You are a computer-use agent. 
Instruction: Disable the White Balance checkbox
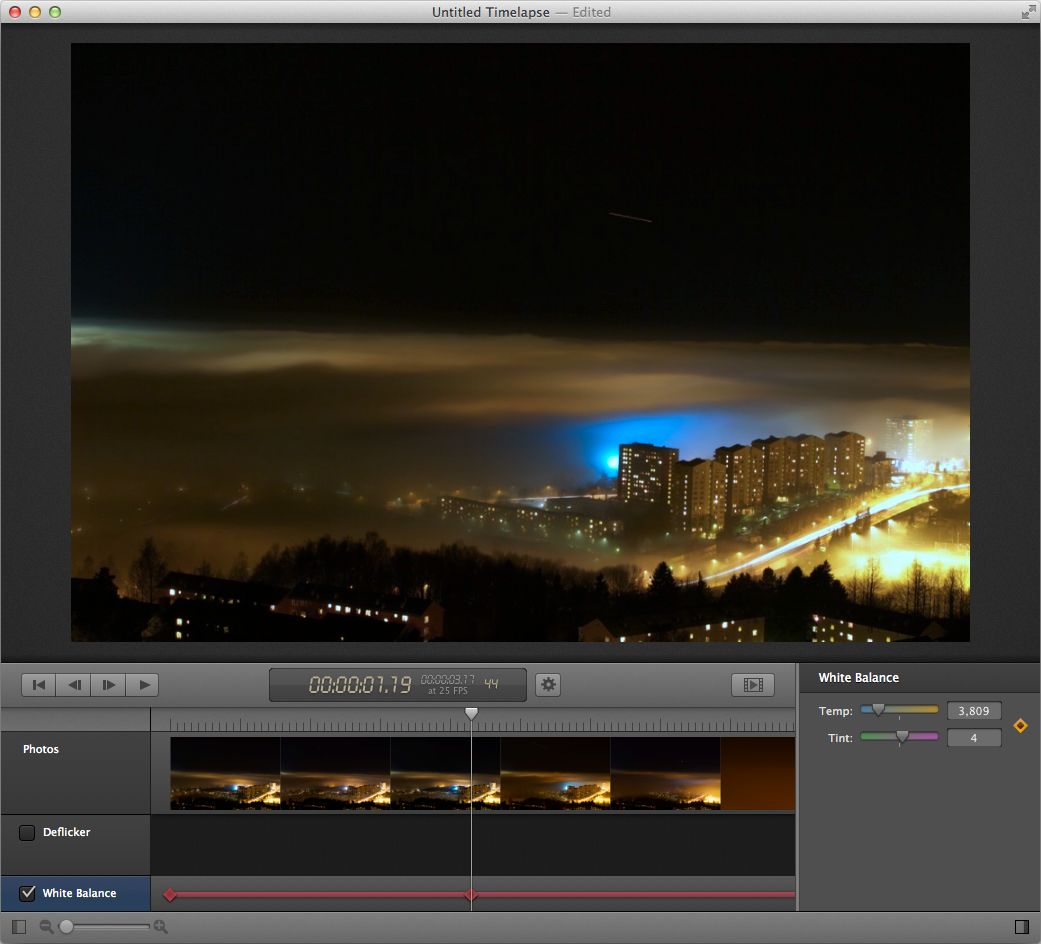click(x=29, y=893)
